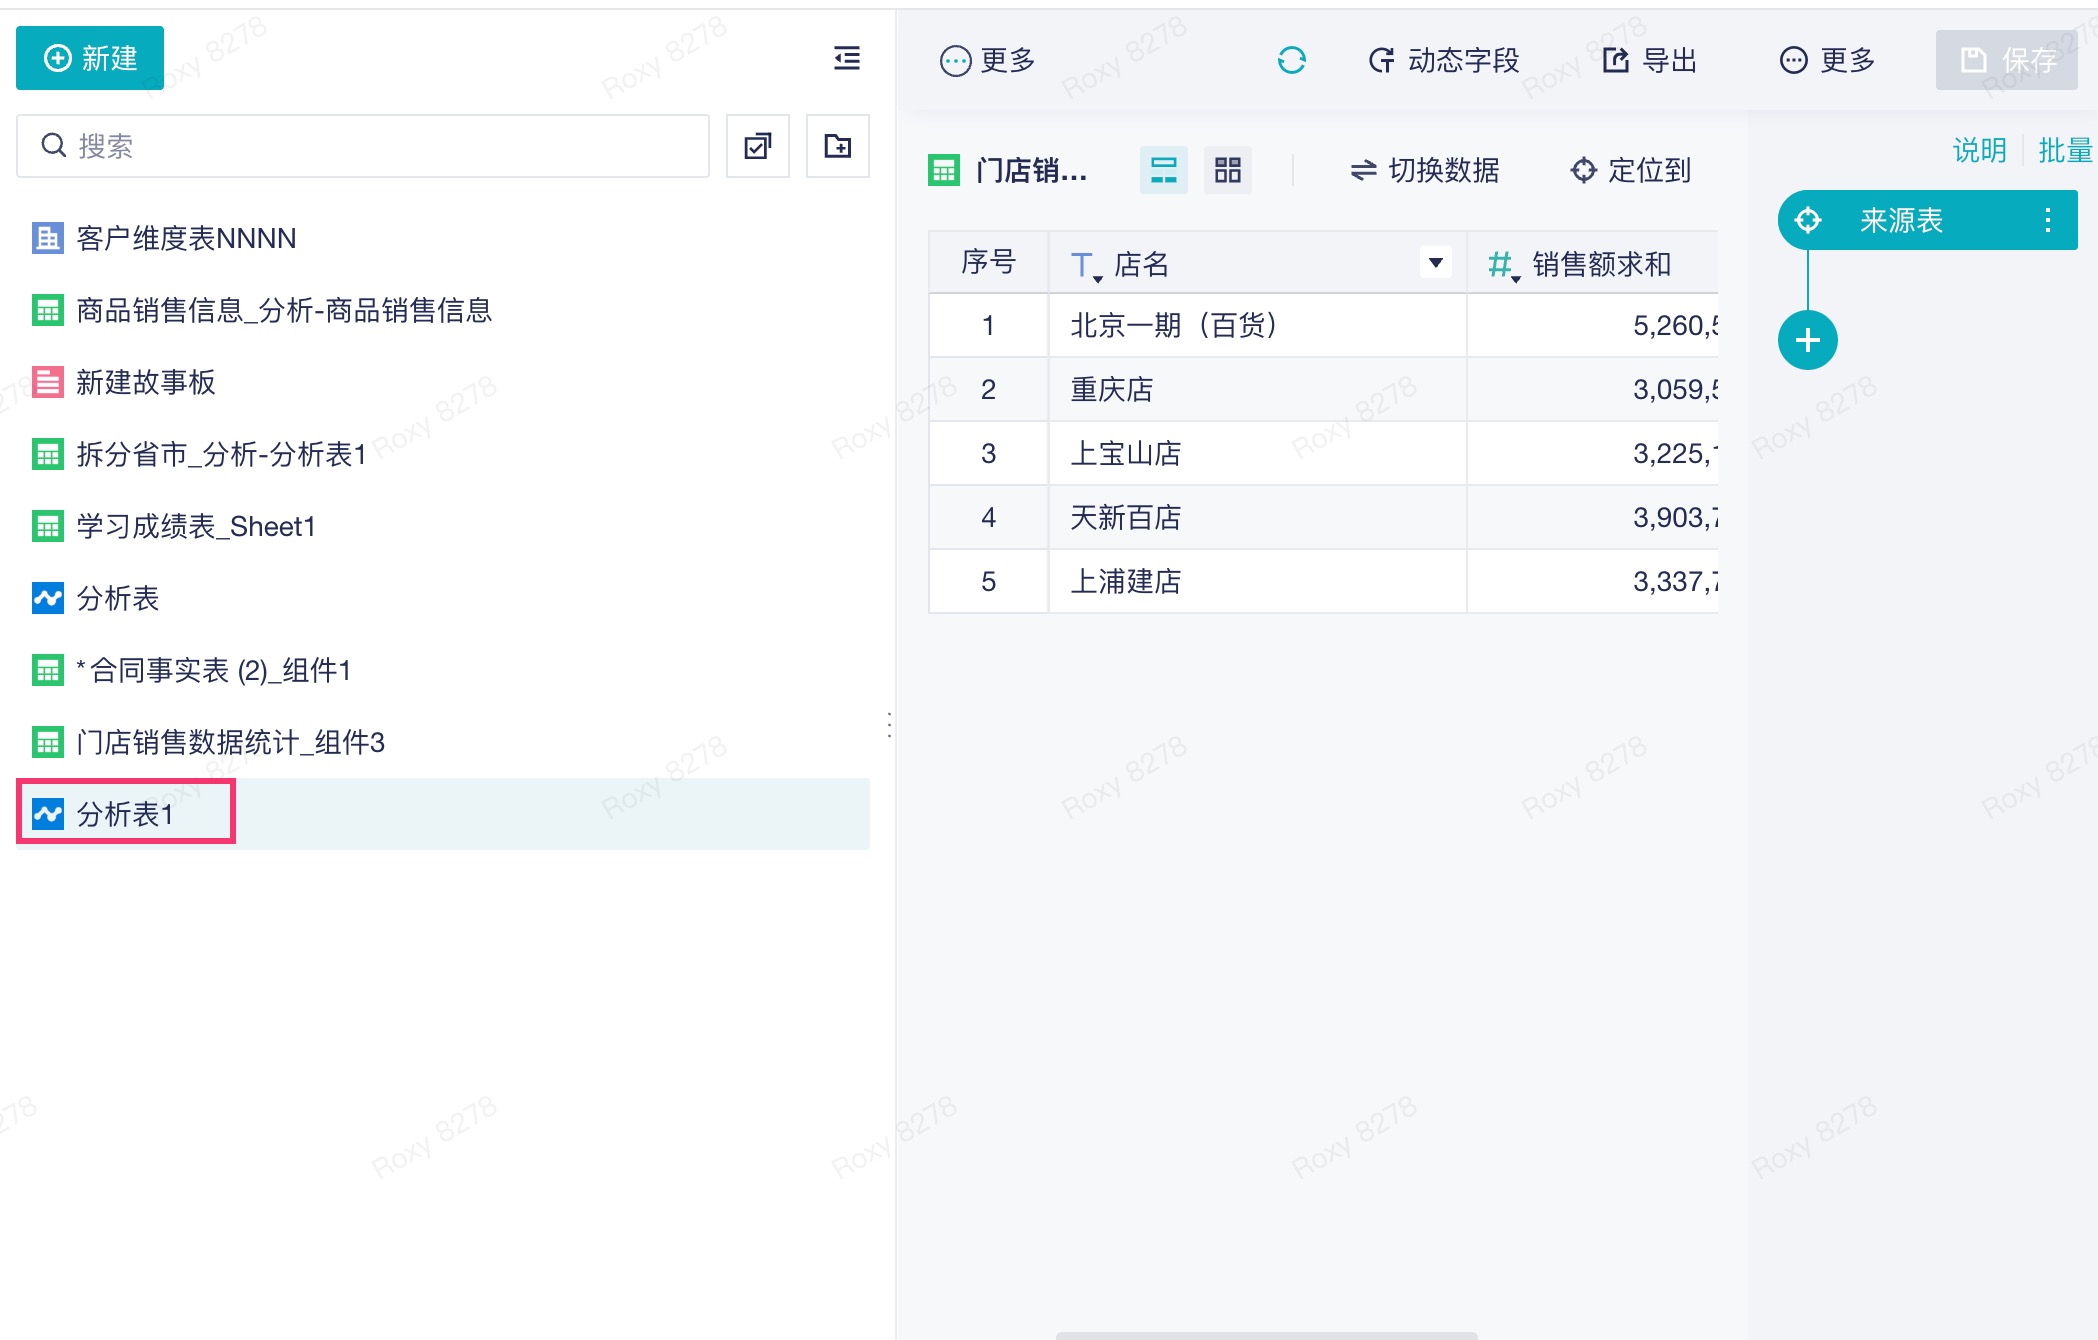Open the three-dot menu on 来源表 node

2047,220
